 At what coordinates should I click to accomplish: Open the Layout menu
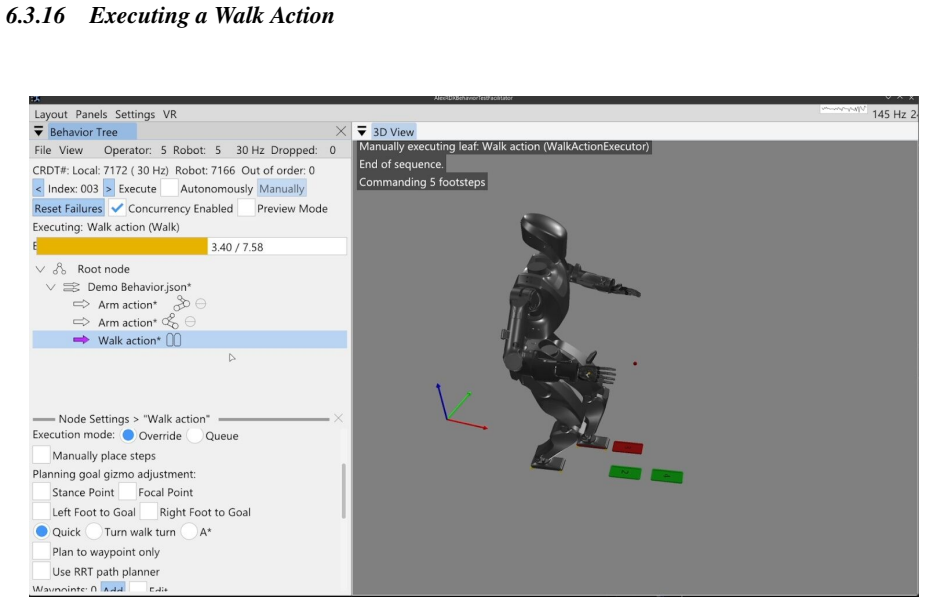pyautogui.click(x=51, y=114)
